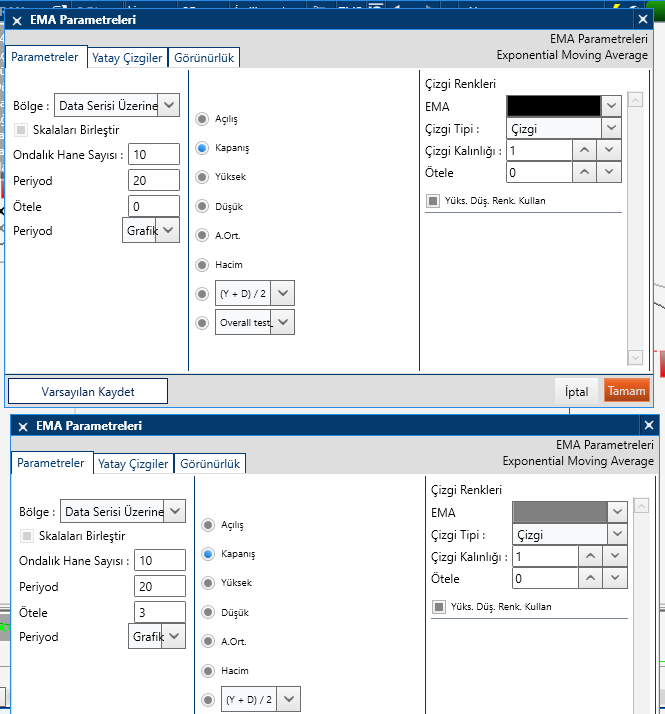Toggle Yüks. Düş. Renk. Kullan in upper dialog
The image size is (665, 714).
[x=433, y=201]
